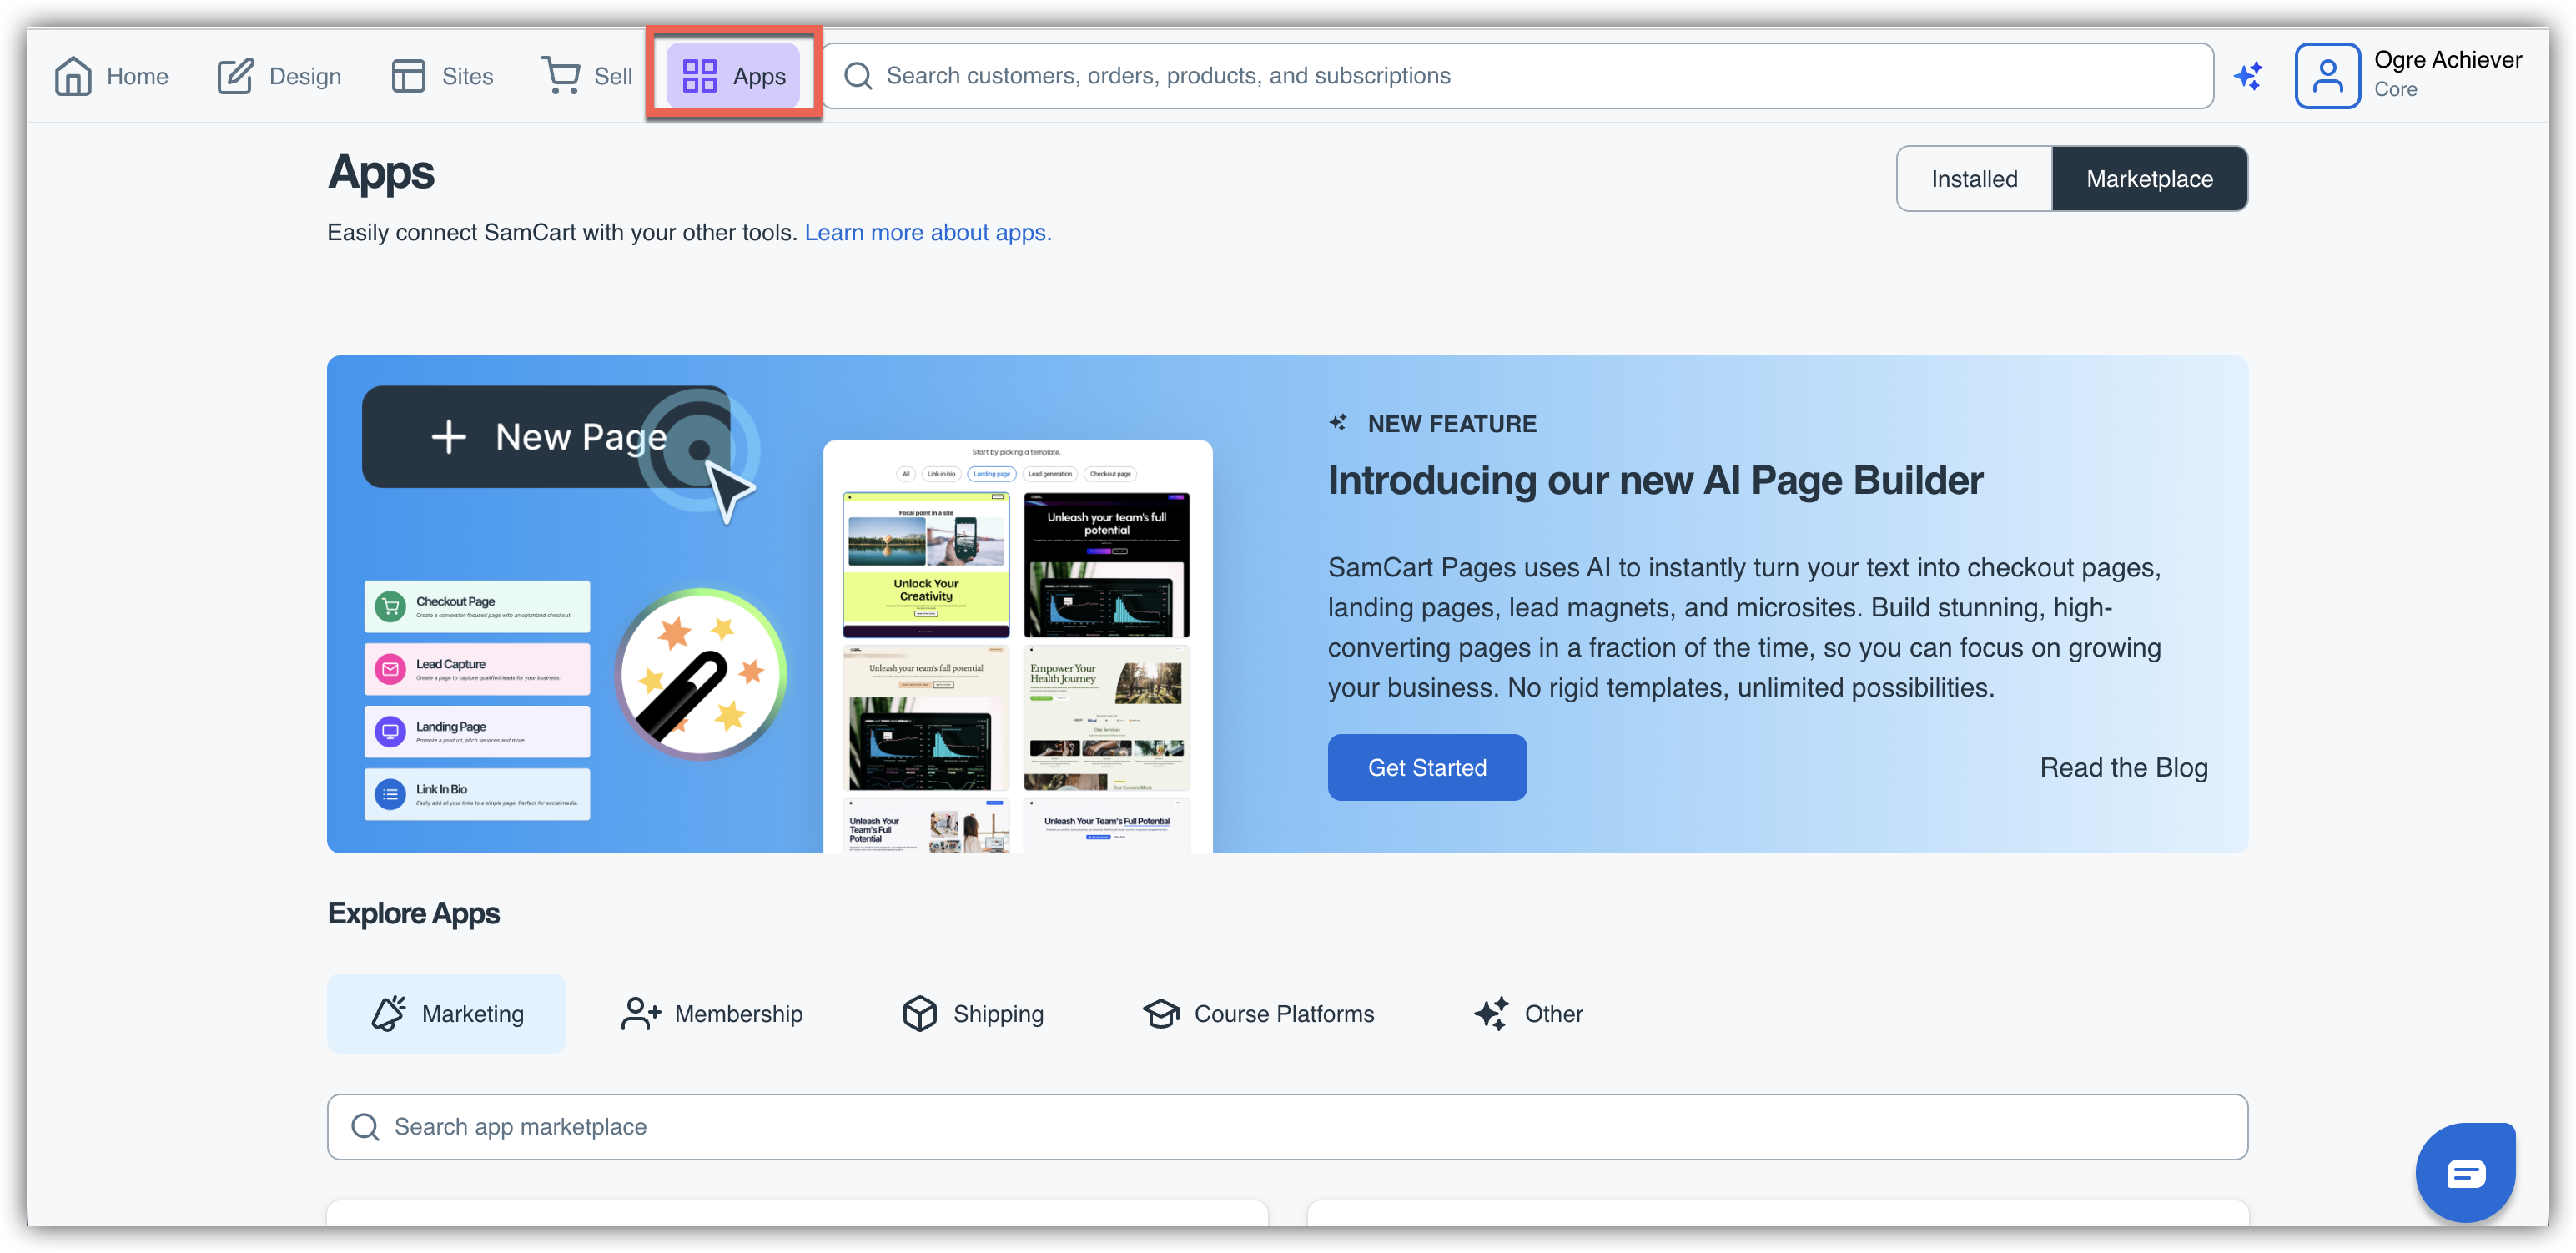This screenshot has height=1253, width=2576.
Task: Show the Course Platforms apps
Action: [x=1258, y=1013]
